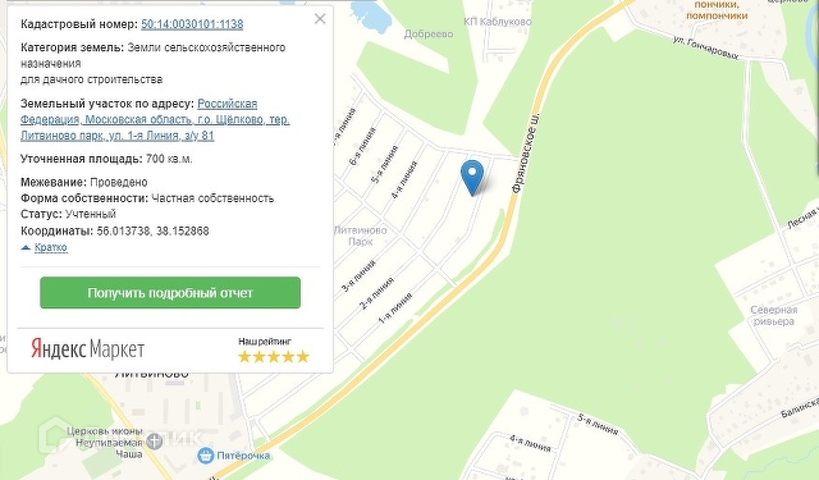Click the blue pond near Добреево
Image resolution: width=819 pixels, height=480 pixels.
pos(371,16)
